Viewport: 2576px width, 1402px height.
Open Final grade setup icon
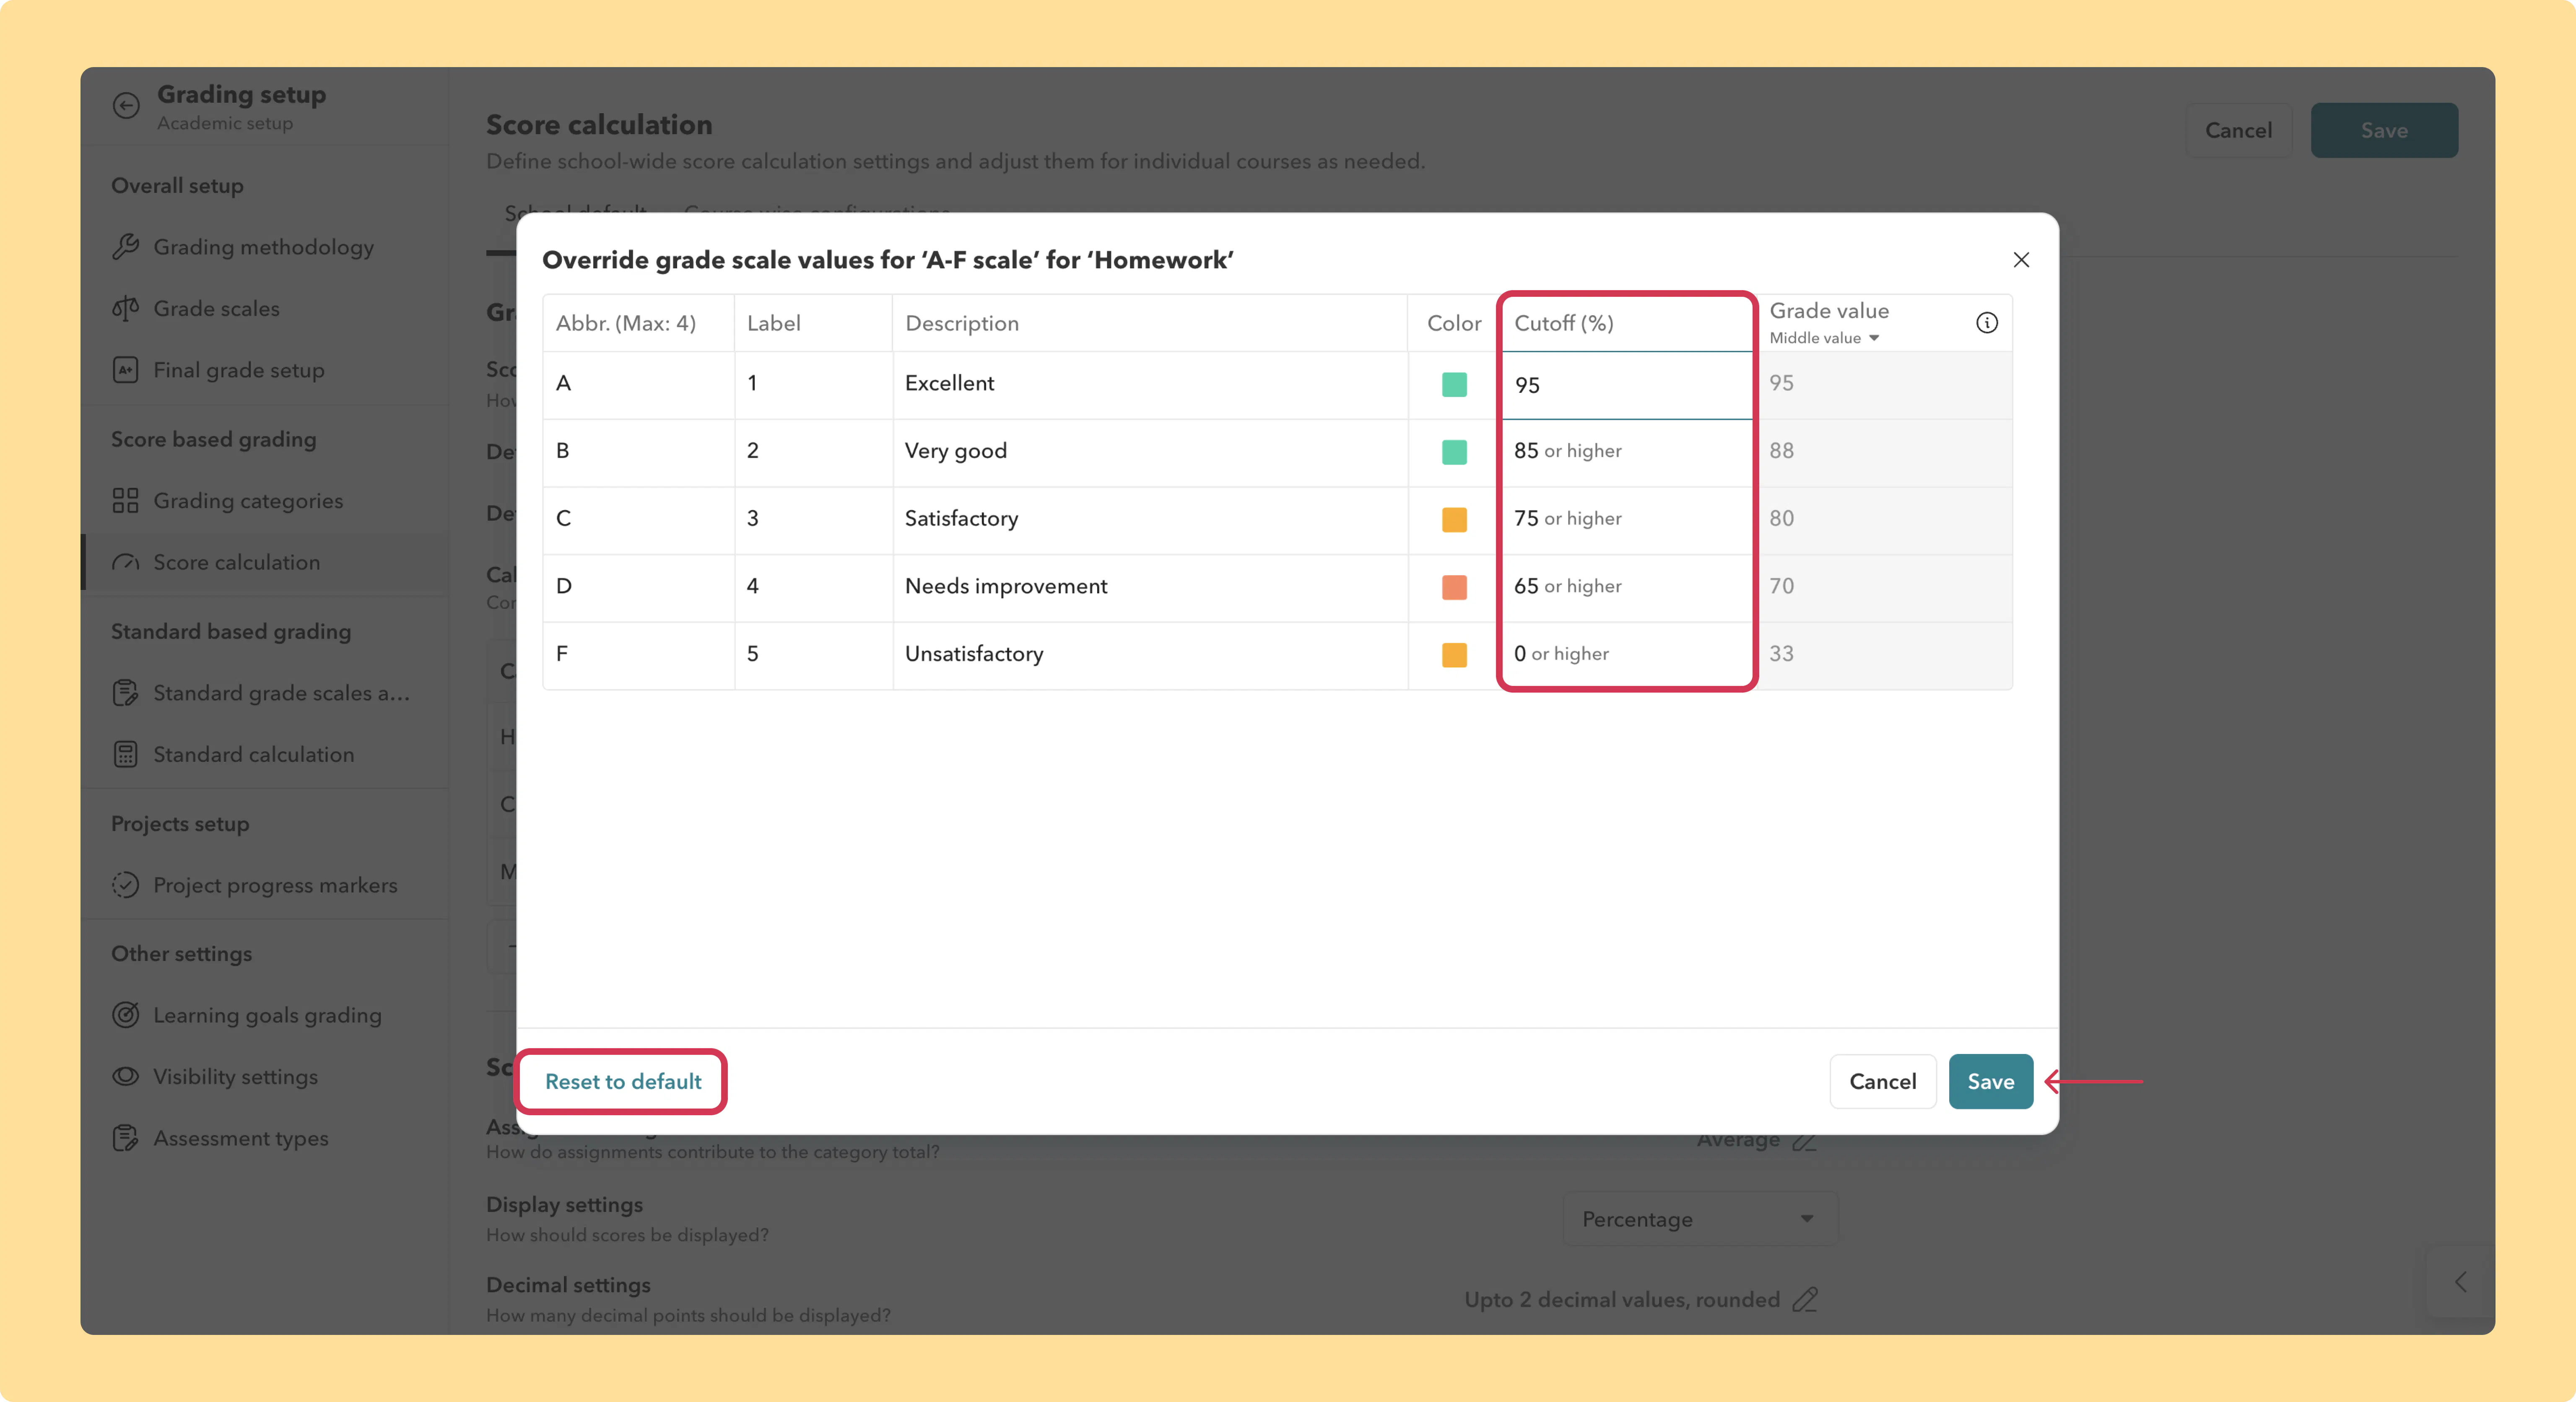click(126, 370)
